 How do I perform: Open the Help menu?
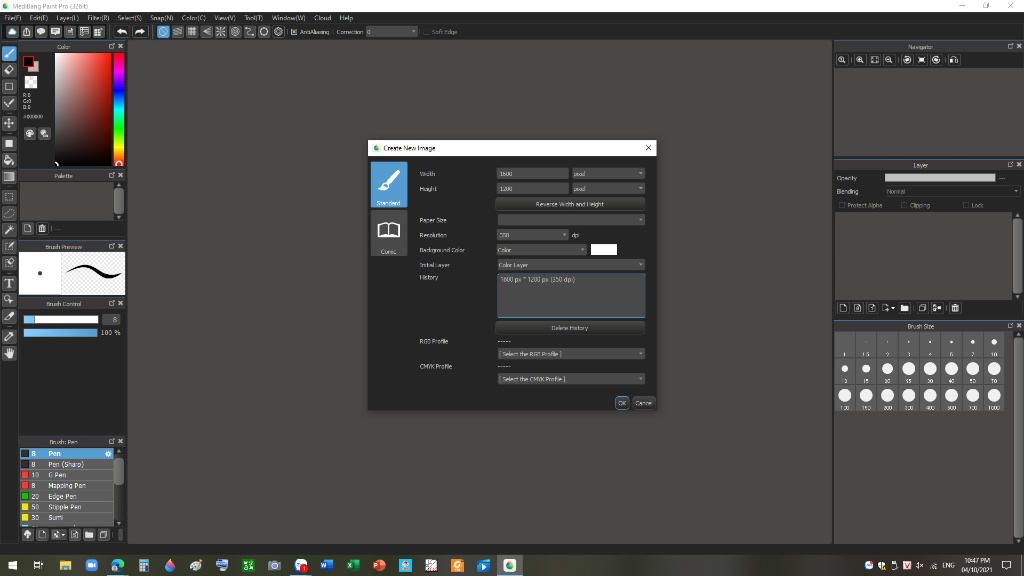pyautogui.click(x=346, y=18)
